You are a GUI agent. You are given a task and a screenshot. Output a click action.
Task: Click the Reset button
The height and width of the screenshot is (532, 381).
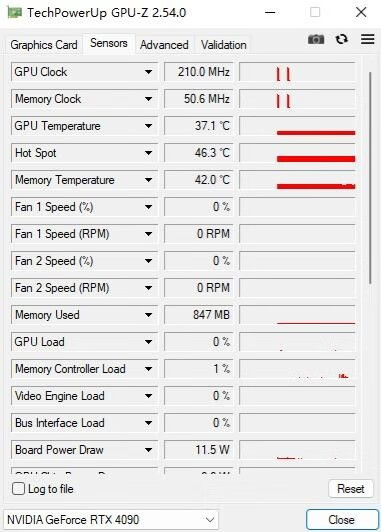point(351,489)
